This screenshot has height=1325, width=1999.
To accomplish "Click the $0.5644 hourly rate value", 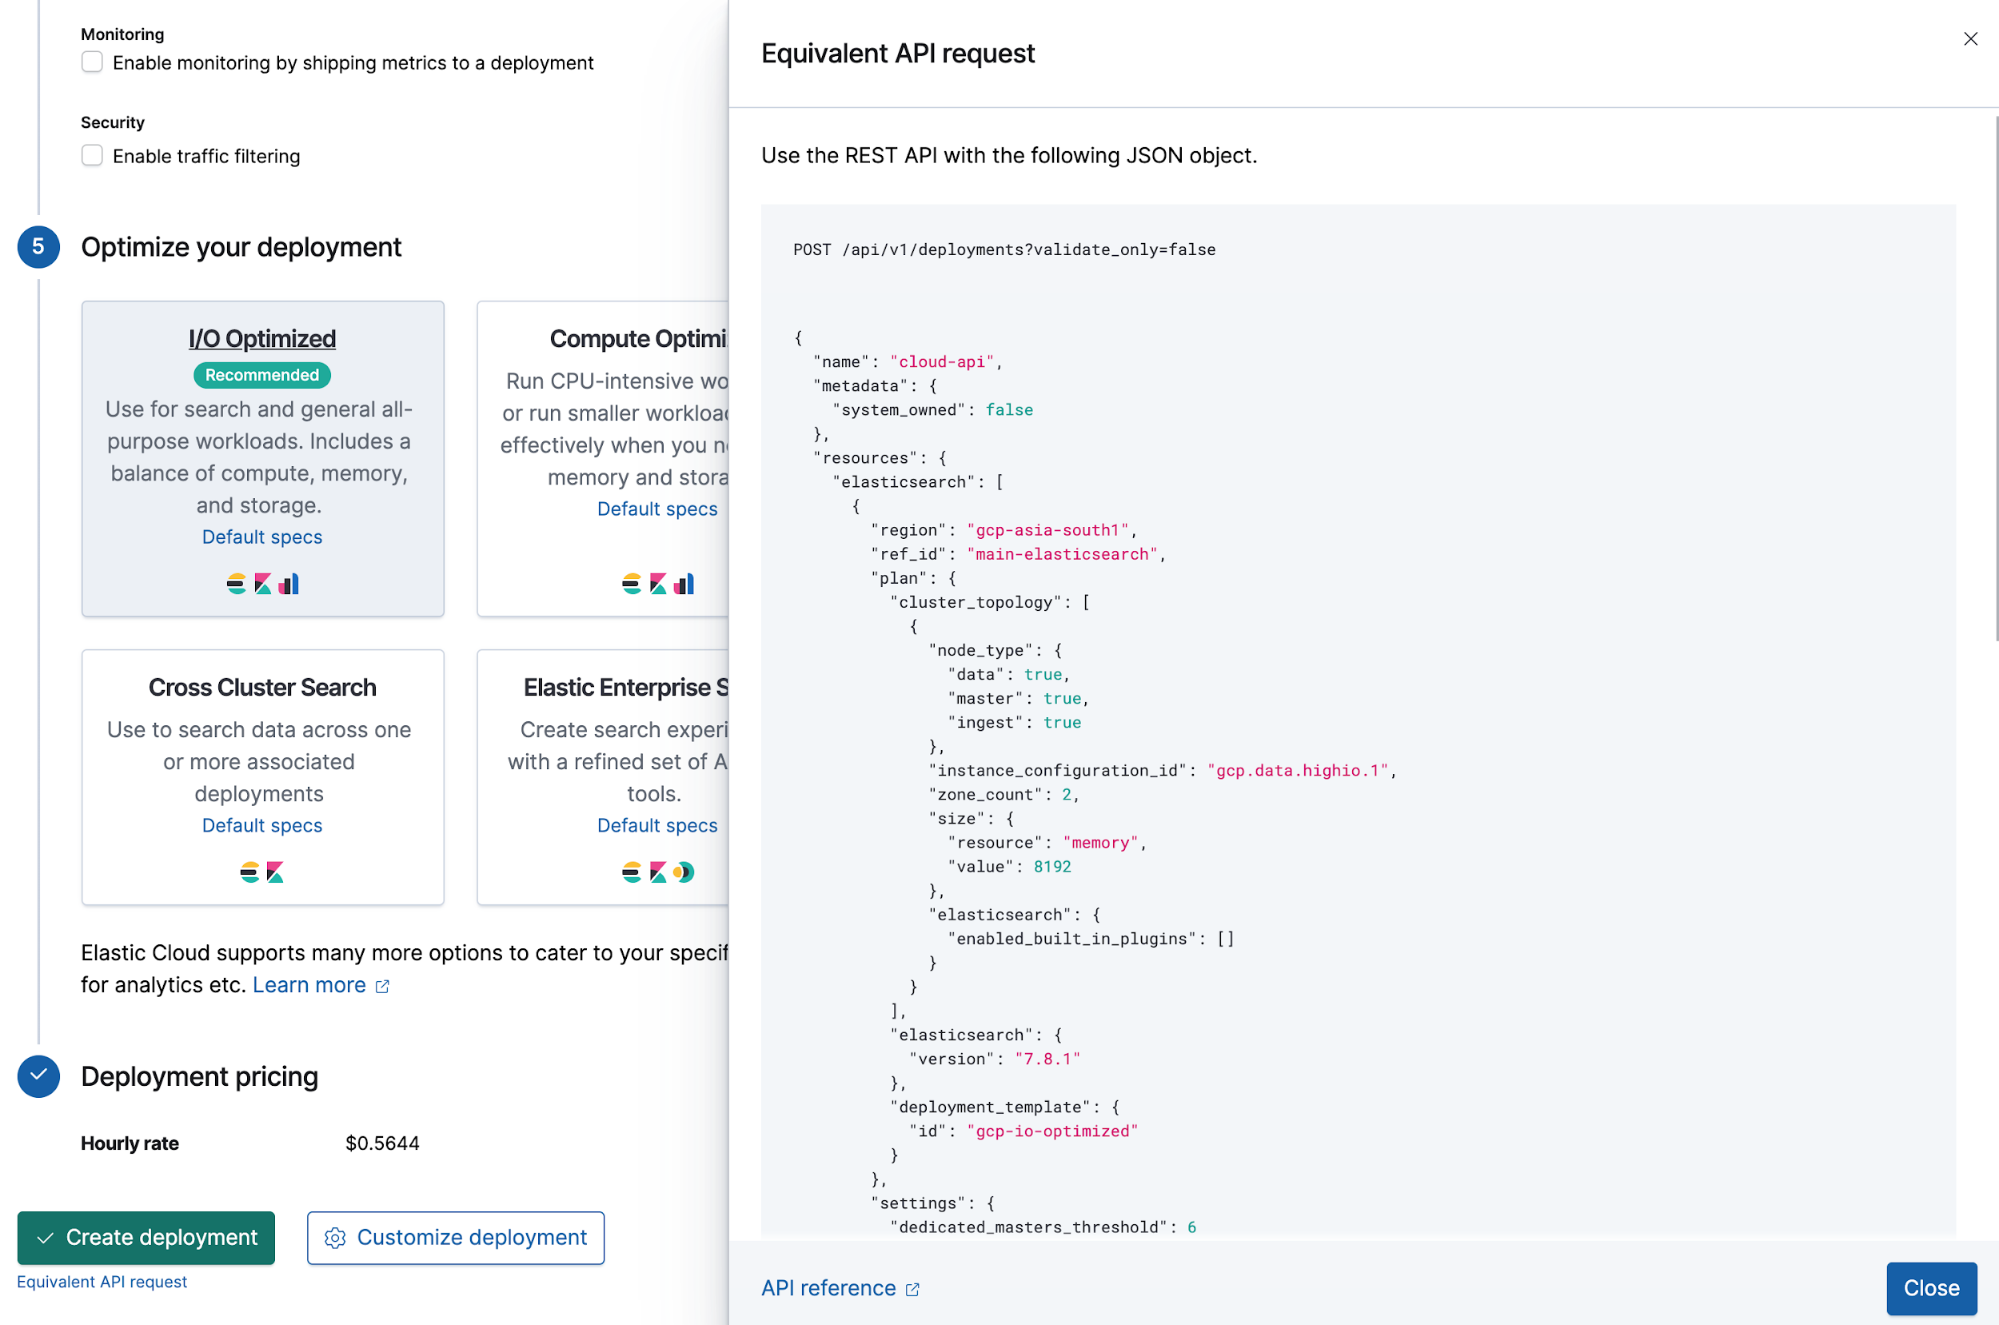I will coord(382,1143).
